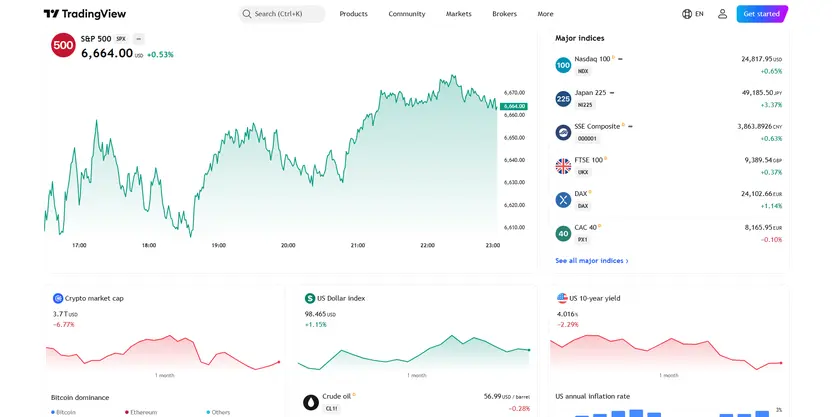The height and width of the screenshot is (417, 832).
Task: Click the Japan 225 index icon
Action: point(563,98)
